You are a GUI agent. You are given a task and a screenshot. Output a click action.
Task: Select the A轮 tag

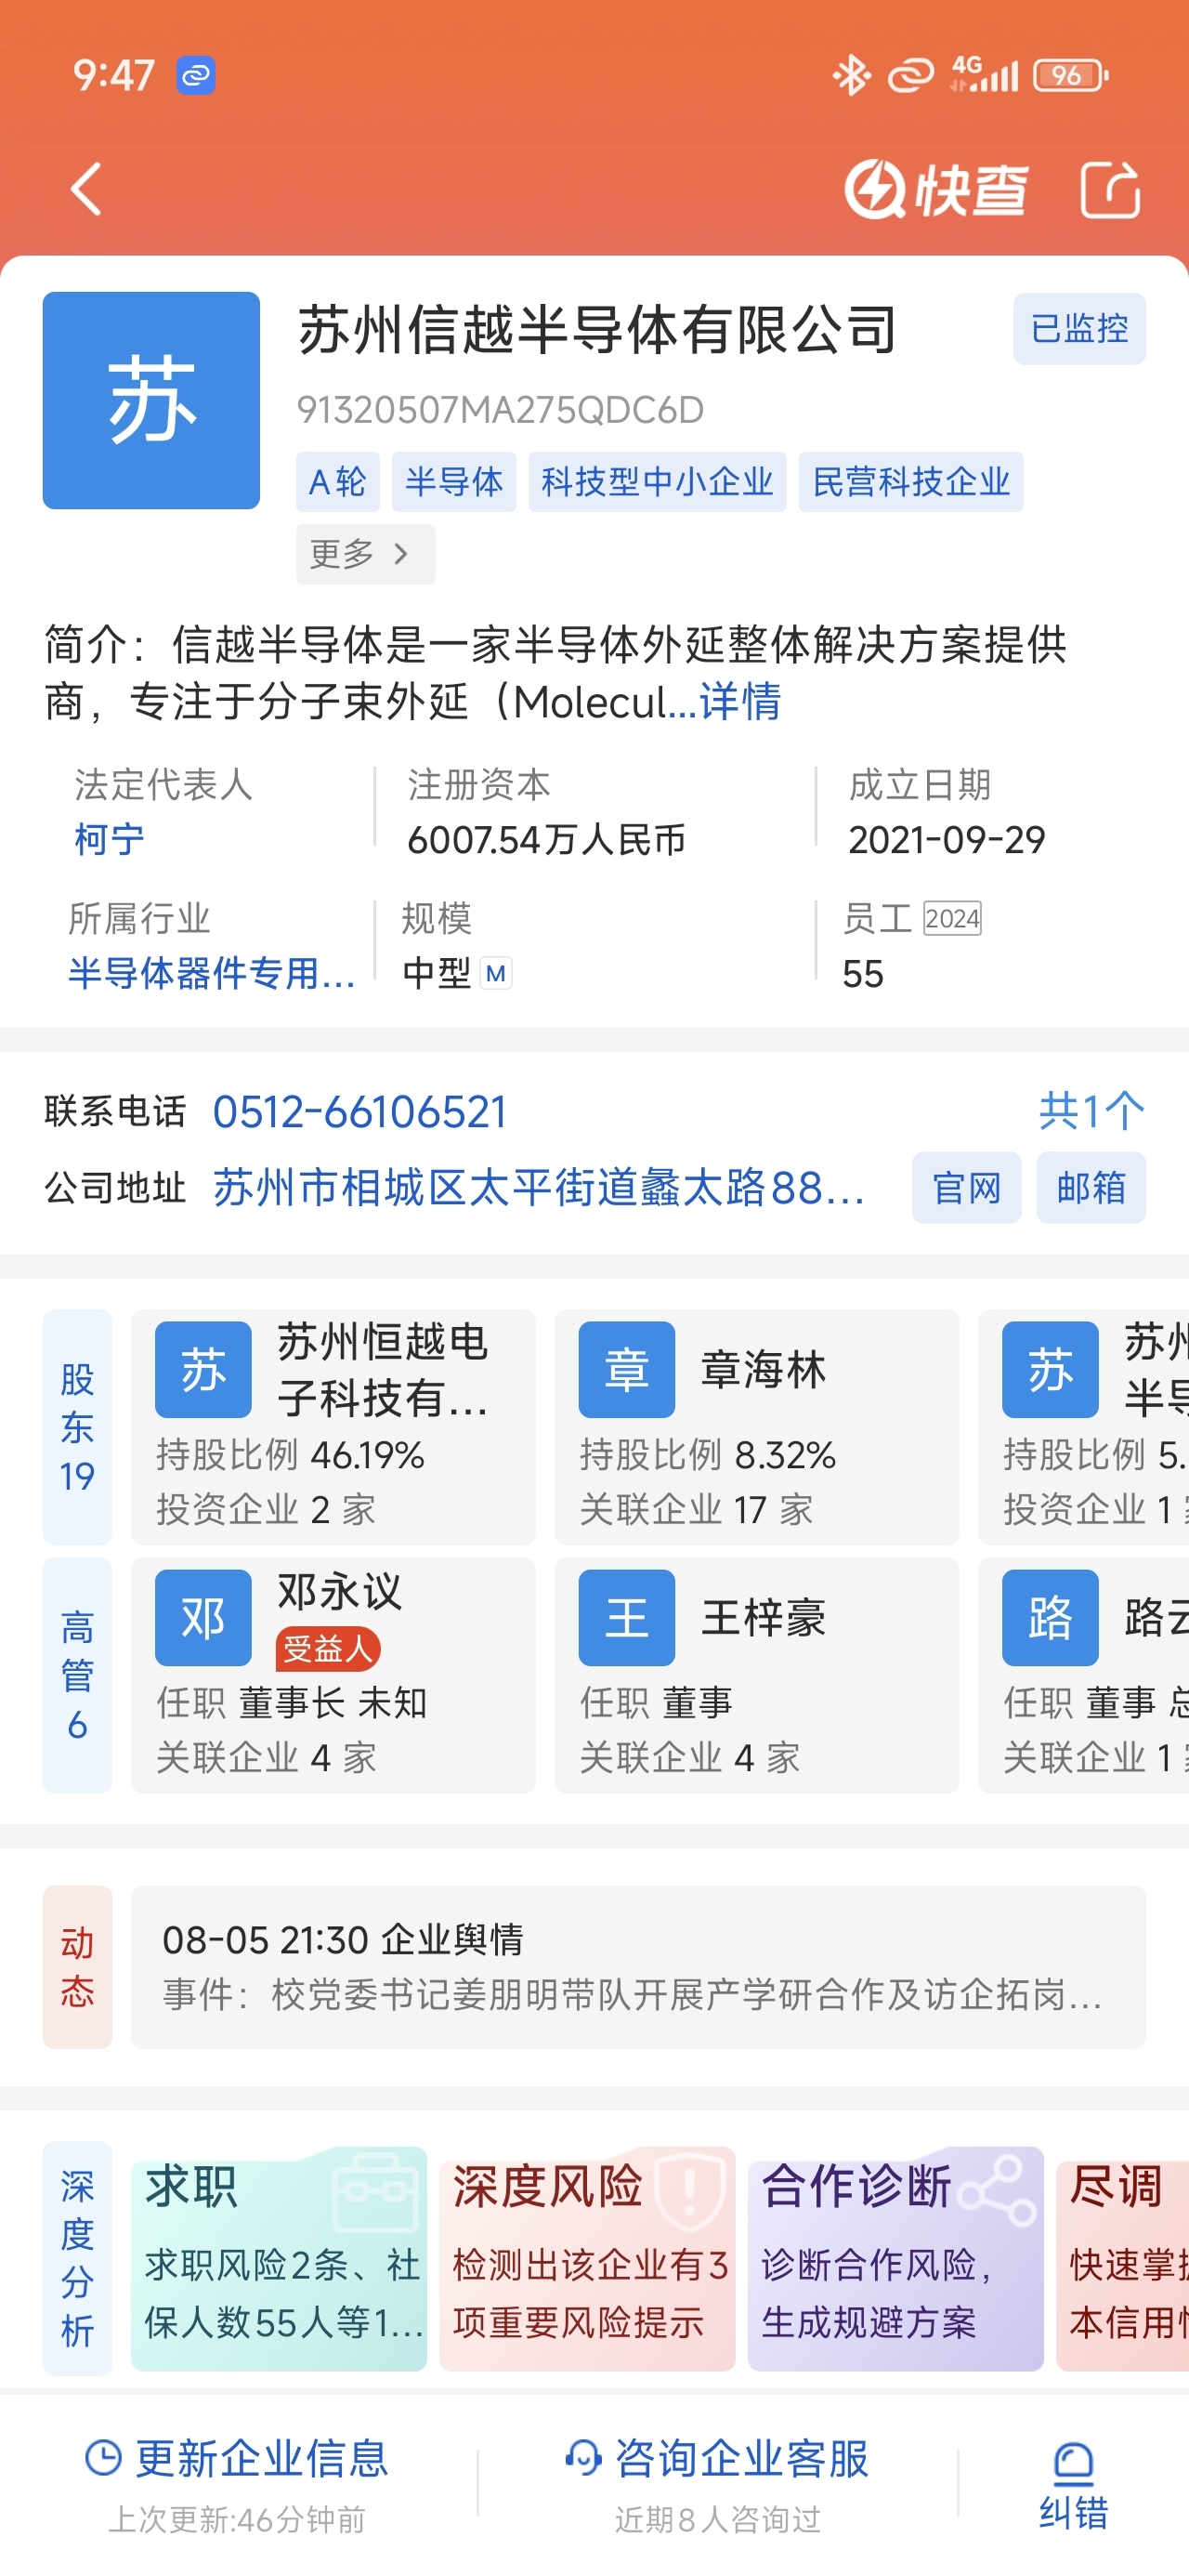[337, 482]
